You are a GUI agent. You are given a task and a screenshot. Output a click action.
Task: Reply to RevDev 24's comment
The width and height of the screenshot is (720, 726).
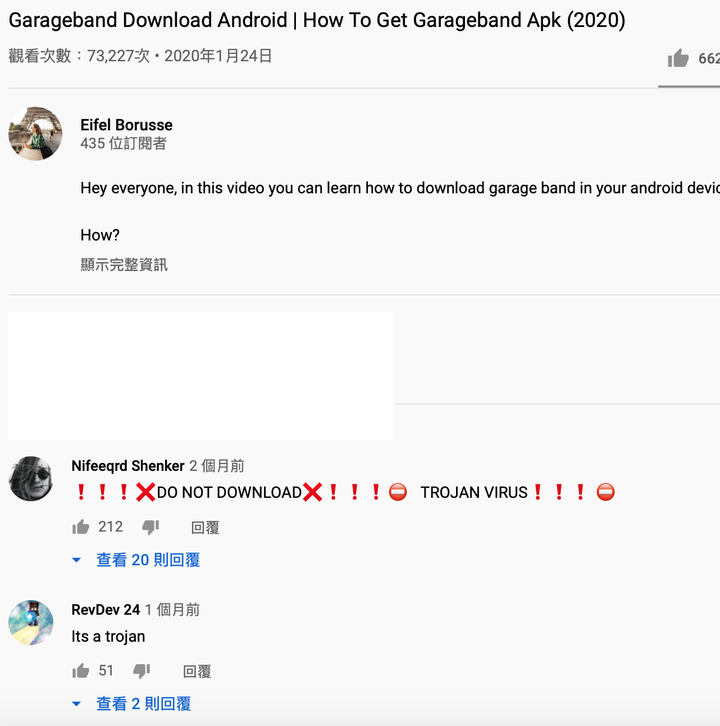click(x=197, y=671)
